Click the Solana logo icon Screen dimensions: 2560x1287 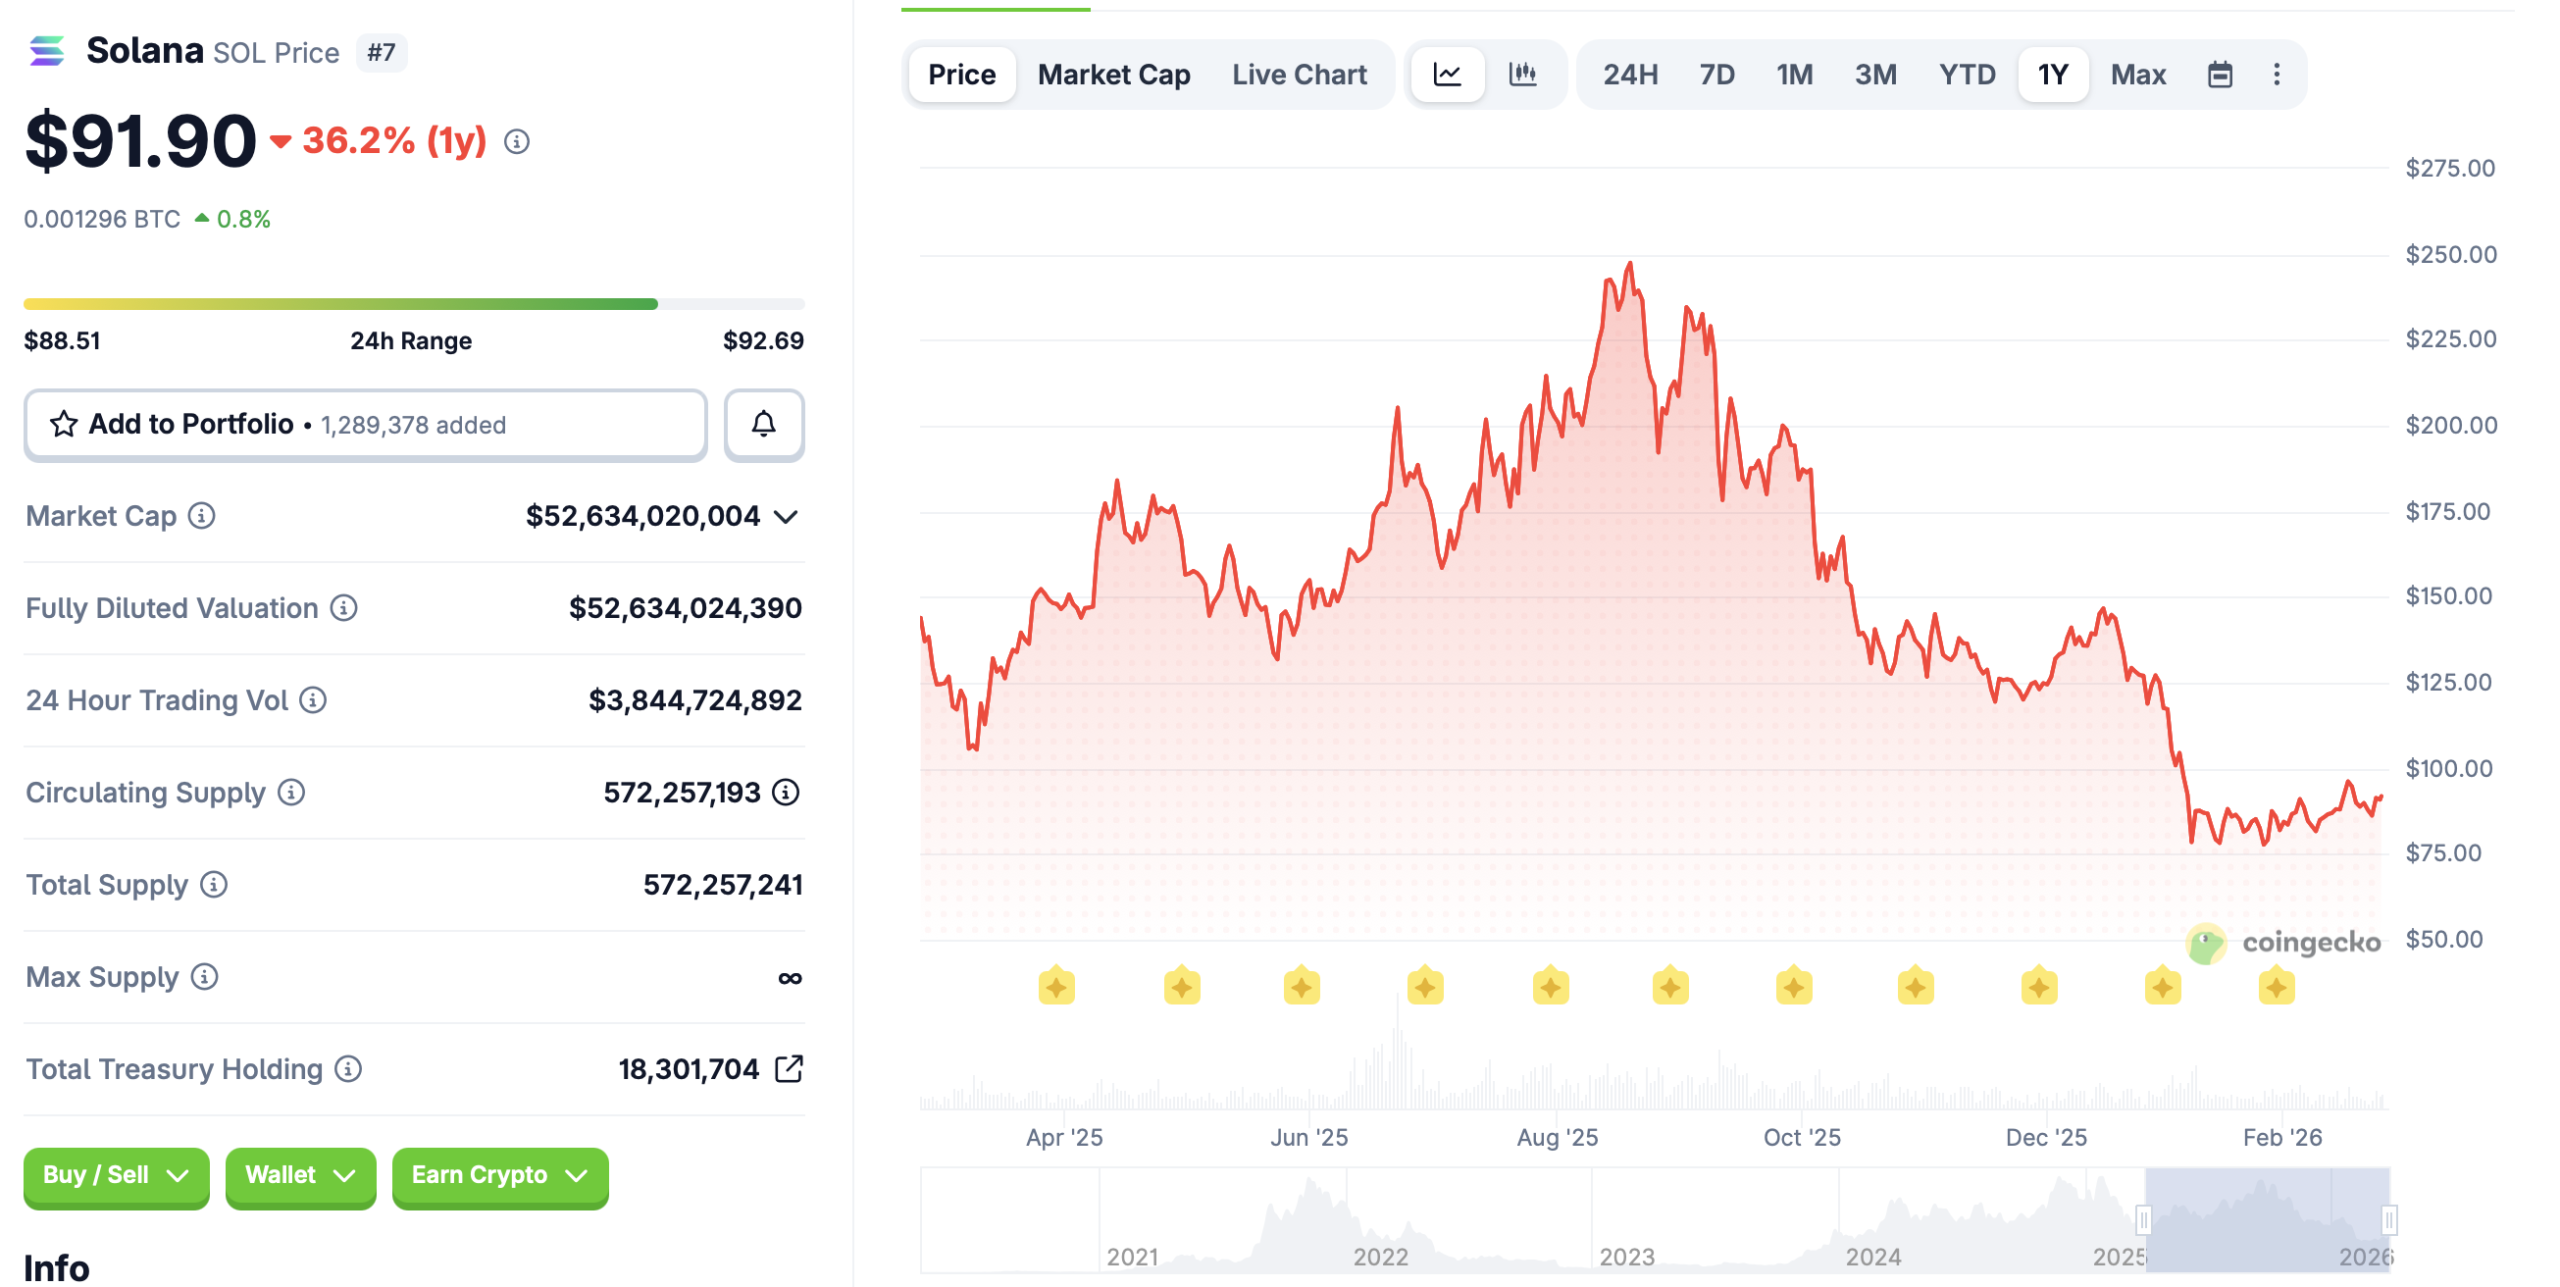tap(47, 50)
